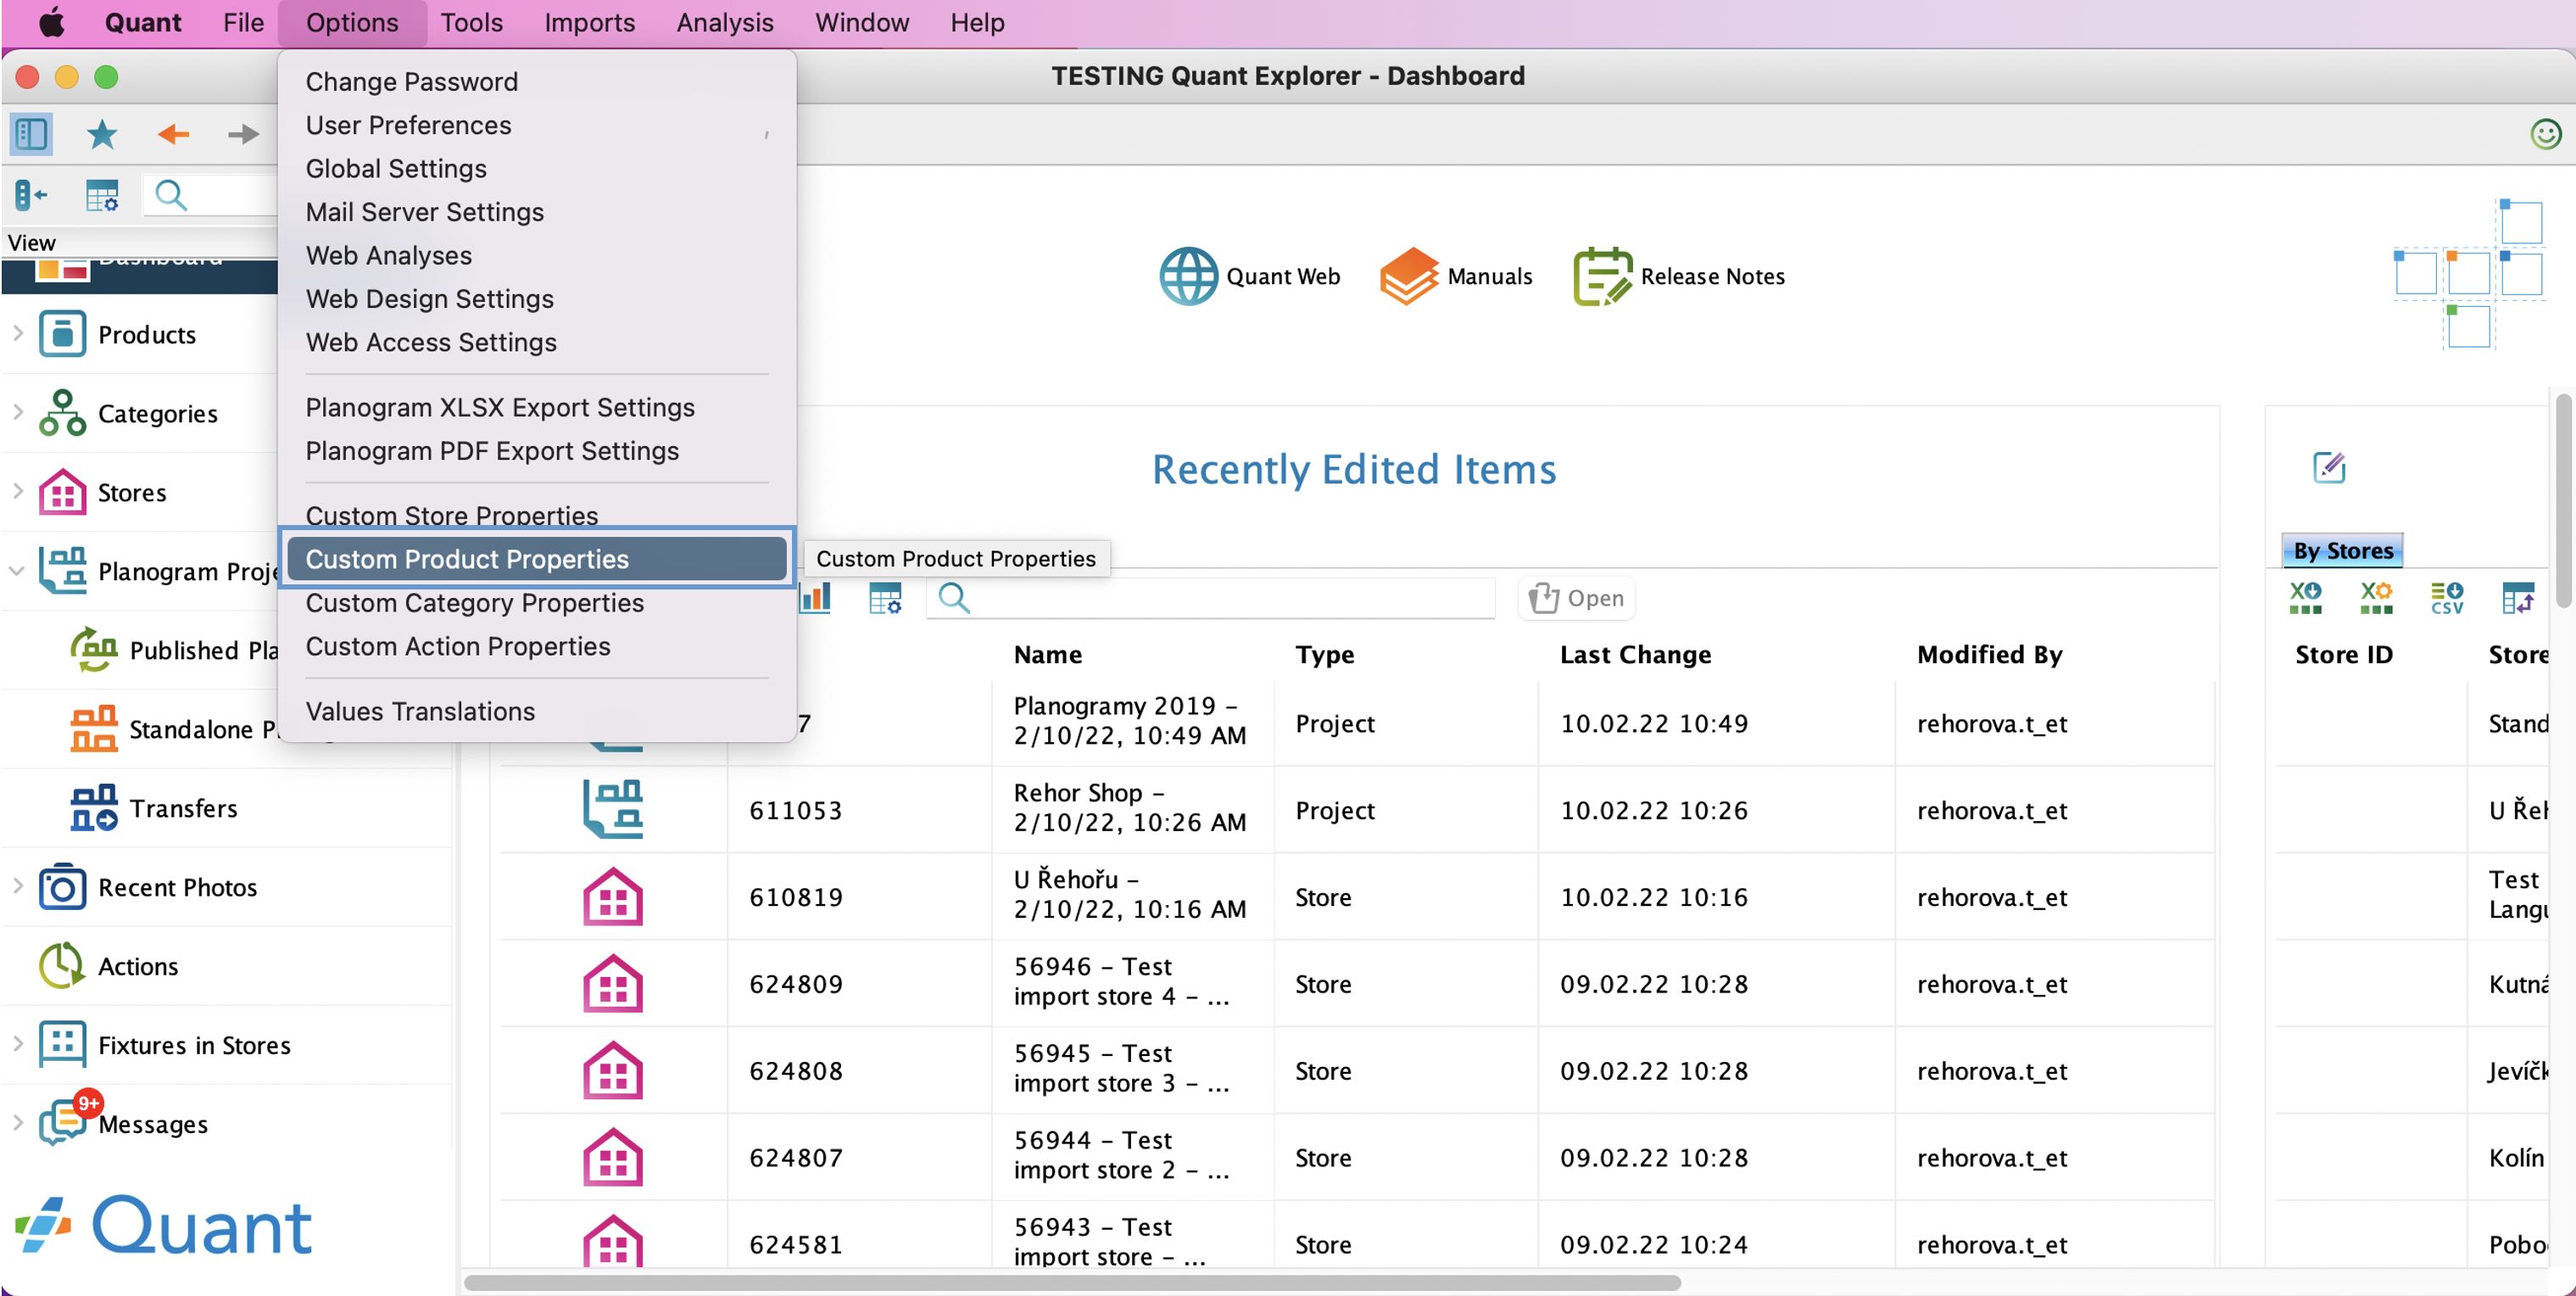
Task: Expand the Products tree node
Action: tap(17, 333)
